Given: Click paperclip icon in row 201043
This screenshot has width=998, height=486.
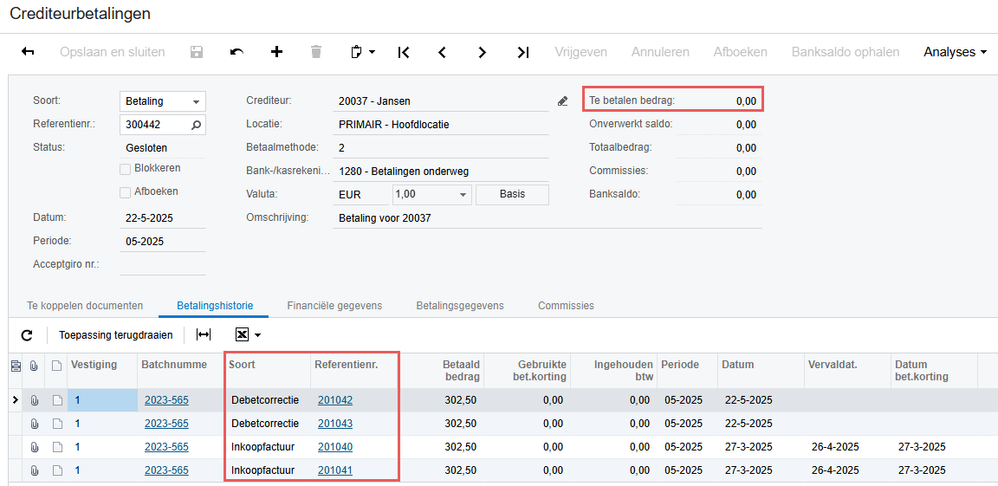Looking at the screenshot, I should [x=34, y=424].
